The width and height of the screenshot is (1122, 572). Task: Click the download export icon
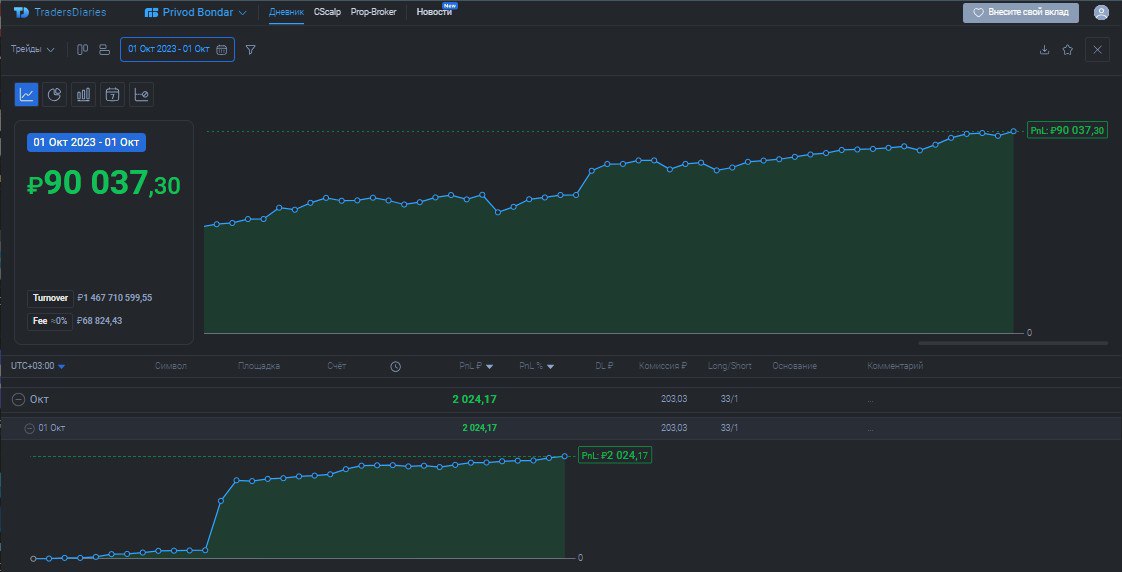tap(1044, 49)
